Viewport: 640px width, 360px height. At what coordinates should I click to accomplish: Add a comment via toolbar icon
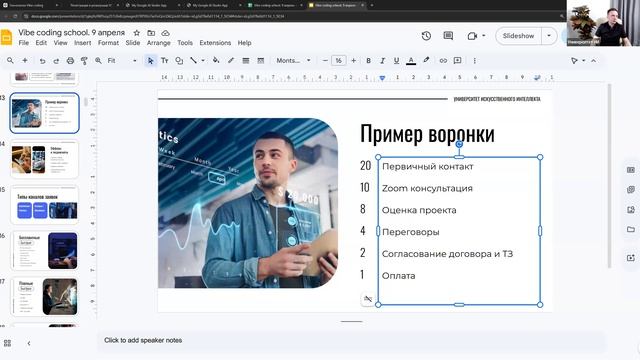tap(458, 60)
